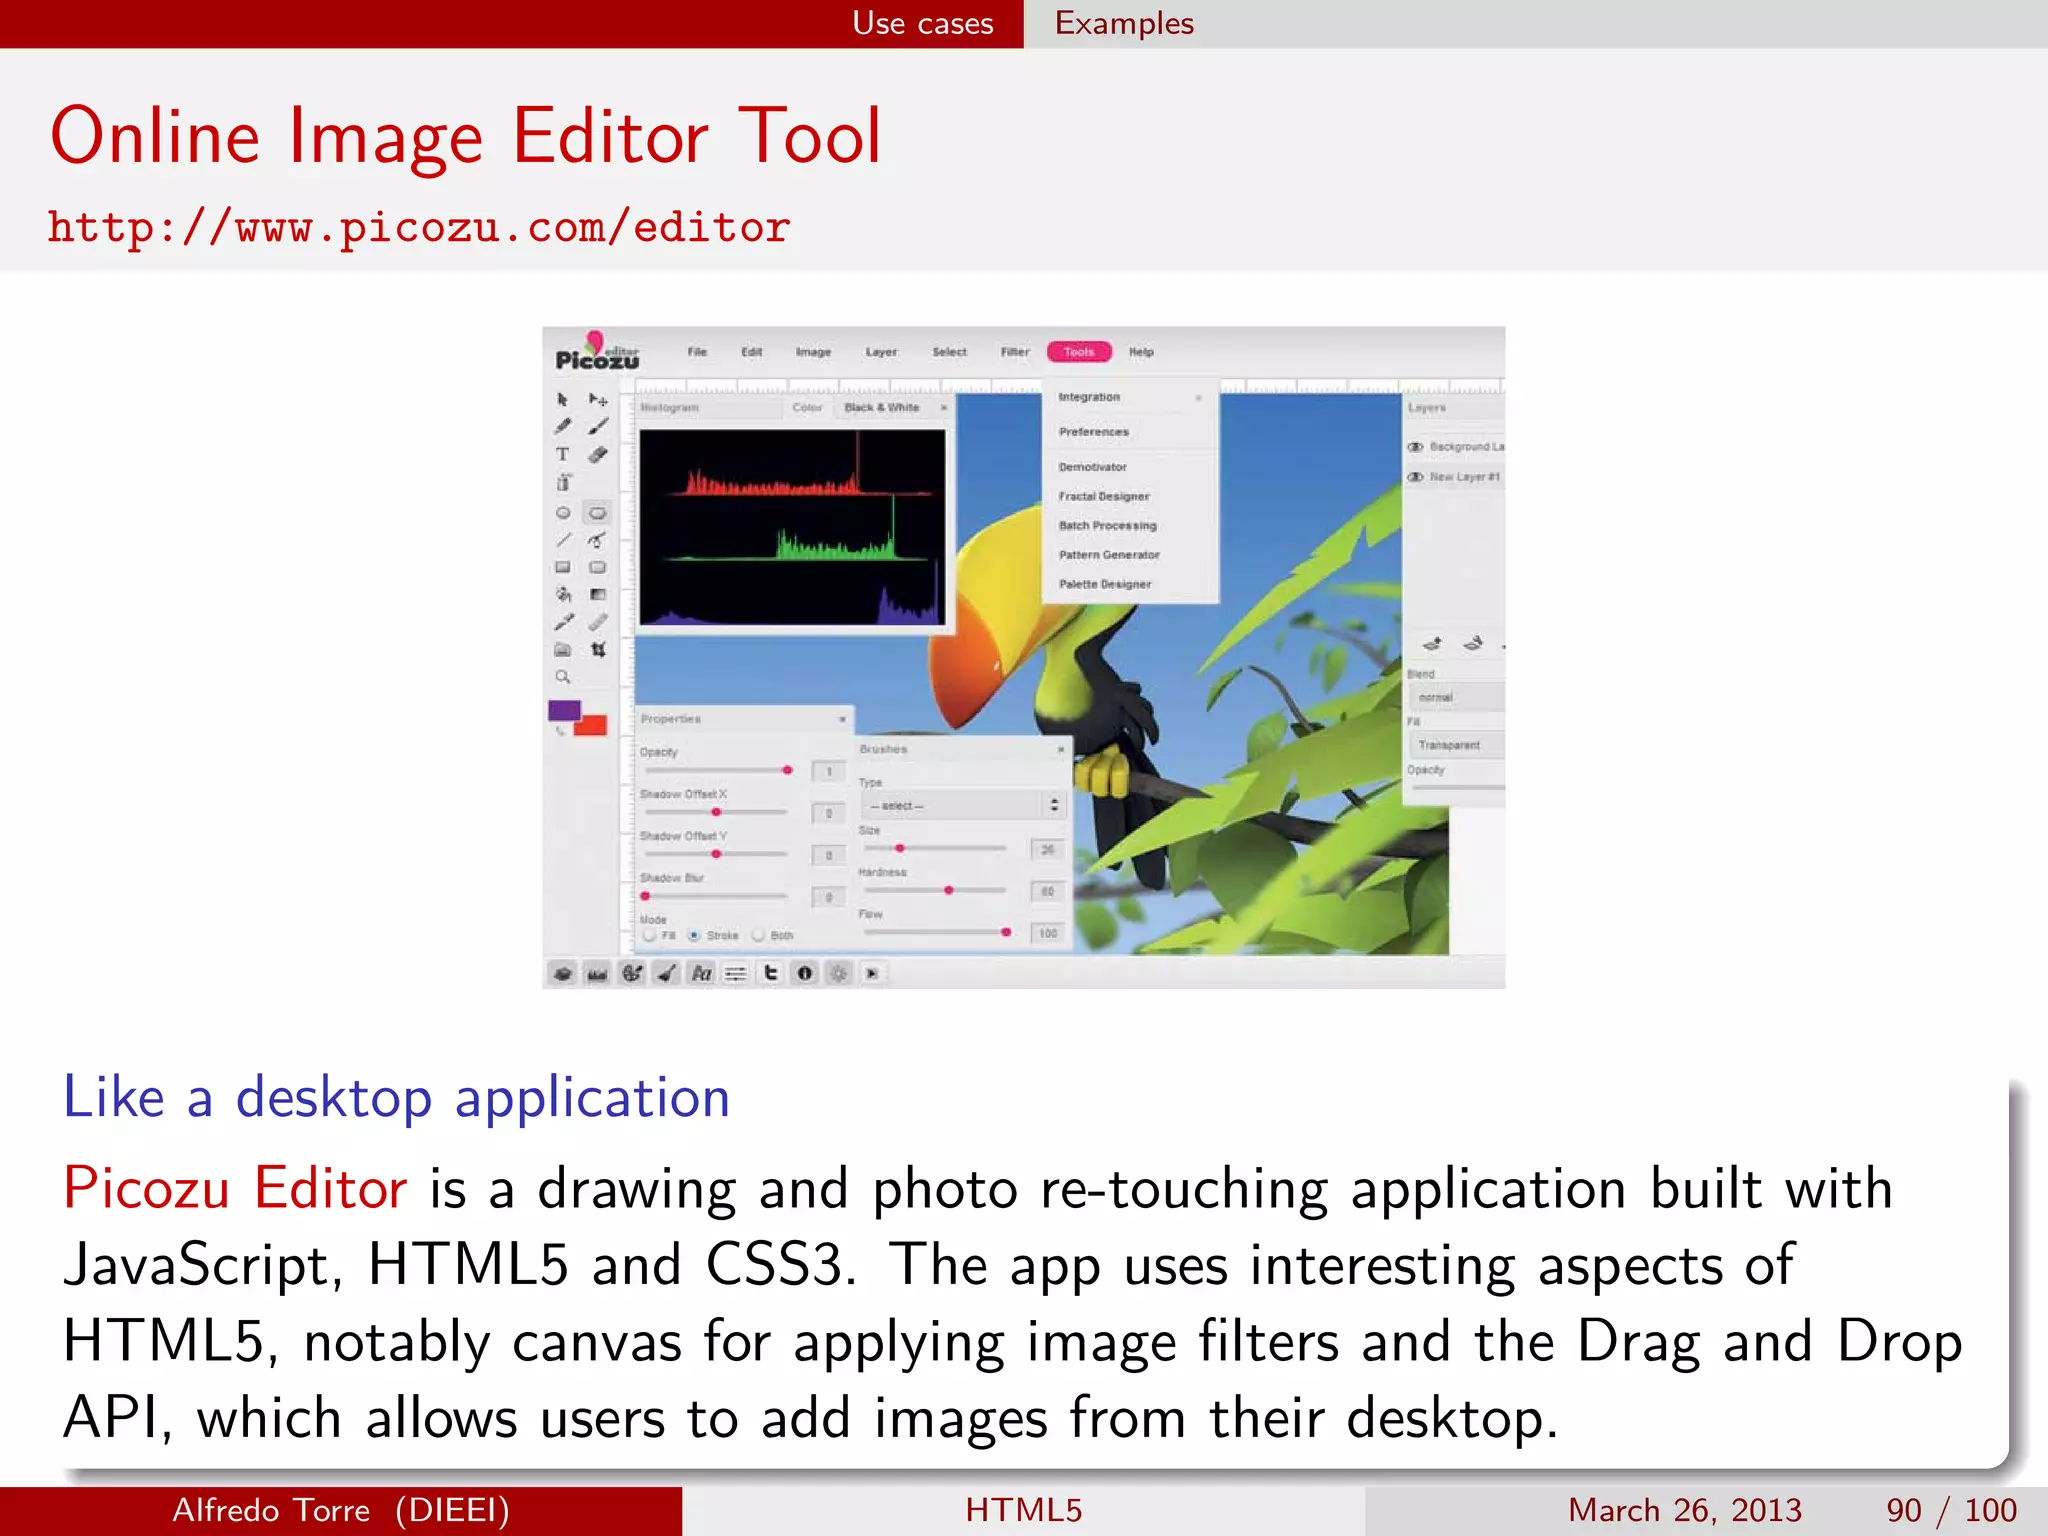This screenshot has height=1536, width=2048.
Task: Click the highlighted Tools menu
Action: pyautogui.click(x=1079, y=352)
